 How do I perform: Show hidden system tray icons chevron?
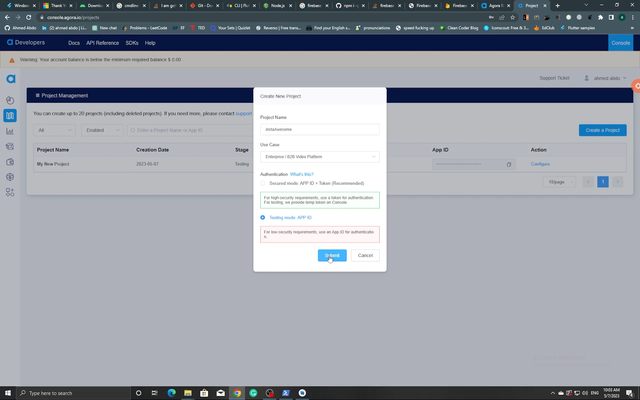[553, 393]
